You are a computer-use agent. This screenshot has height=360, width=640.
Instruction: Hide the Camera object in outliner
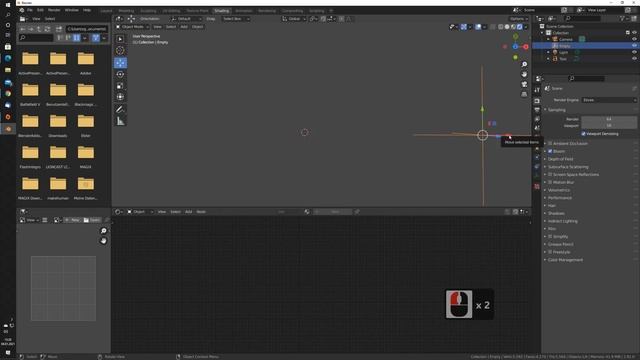[634, 39]
